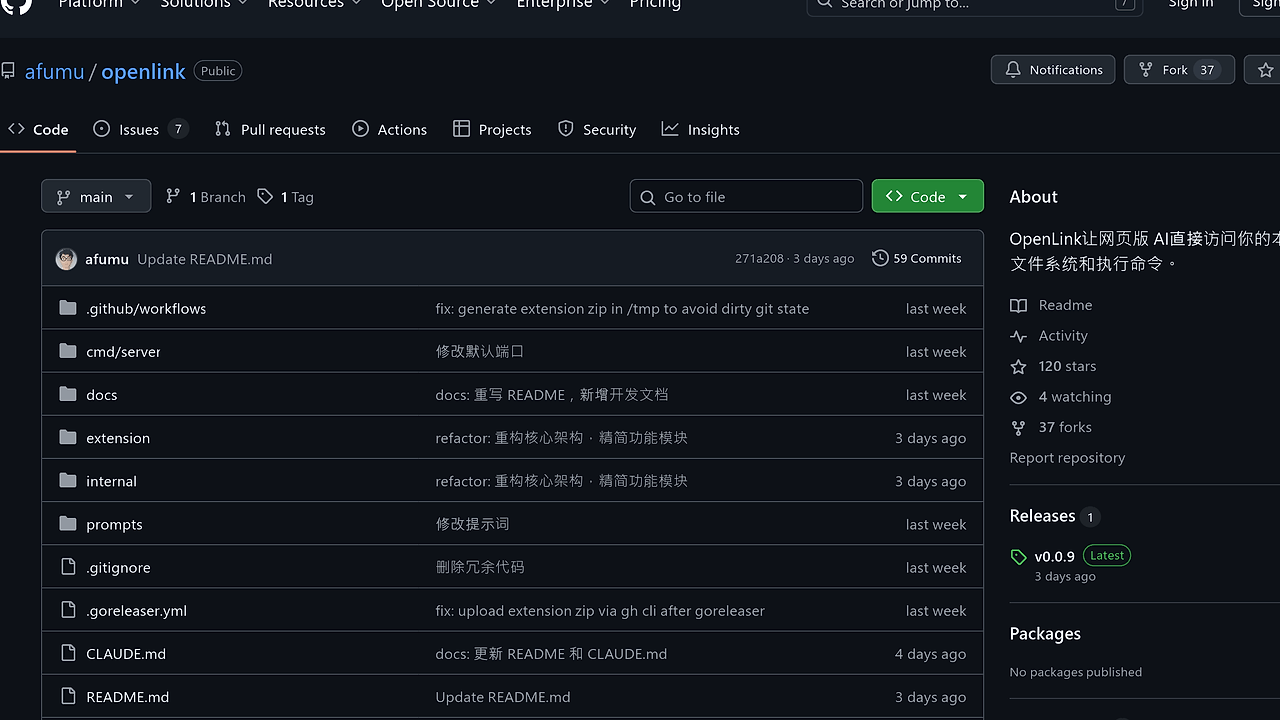Click the tag icon beside 1 Tag

coord(265,197)
